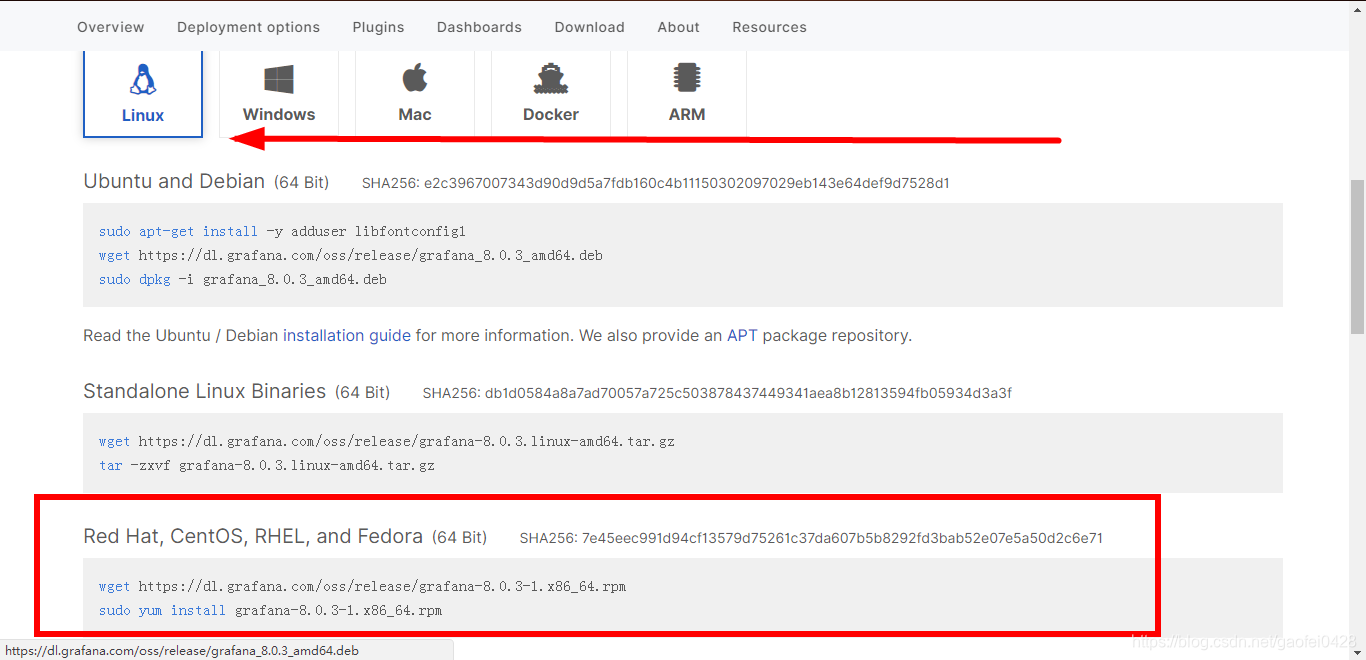The image size is (1366, 660).
Task: Click the sudo dpkg -i command line
Action: (243, 279)
